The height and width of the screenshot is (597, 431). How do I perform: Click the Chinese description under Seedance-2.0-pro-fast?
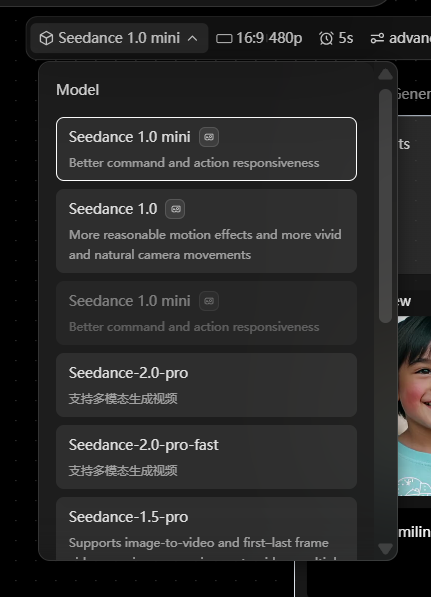point(123,471)
